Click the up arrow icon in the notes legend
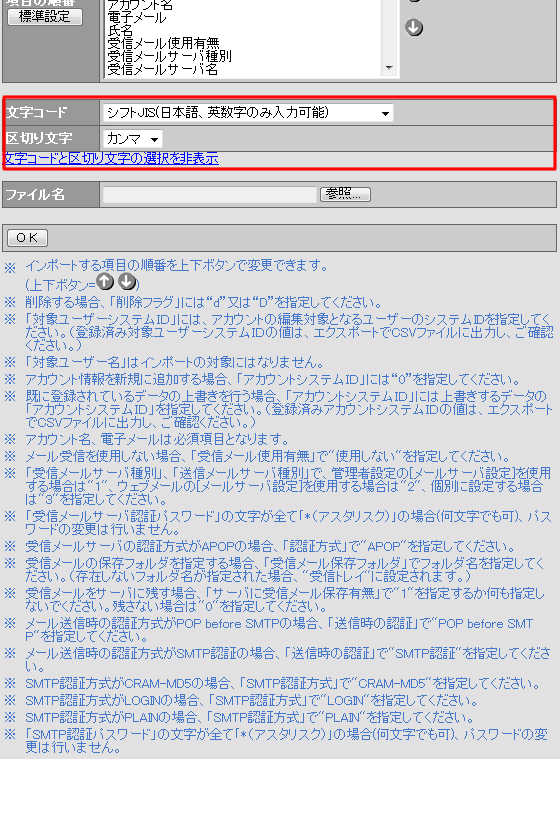 (x=105, y=282)
